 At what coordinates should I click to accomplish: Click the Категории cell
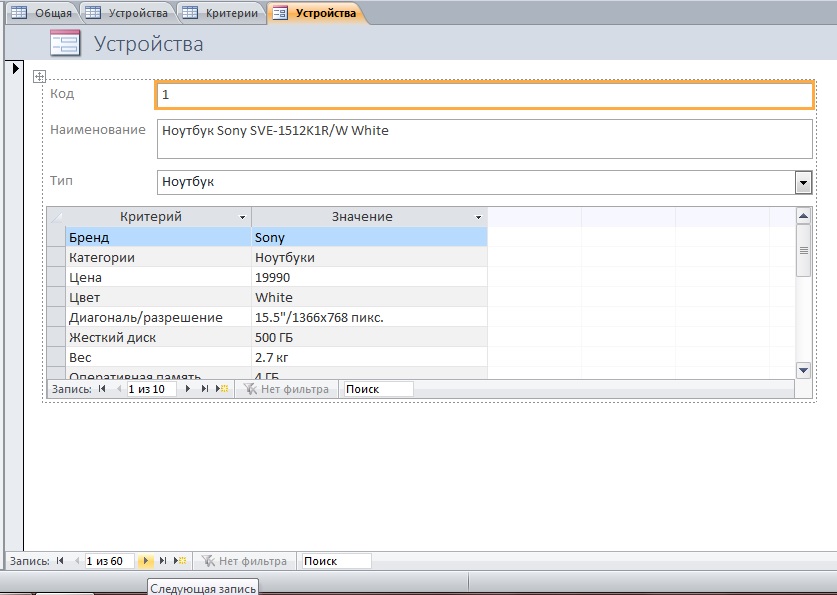pyautogui.click(x=158, y=257)
